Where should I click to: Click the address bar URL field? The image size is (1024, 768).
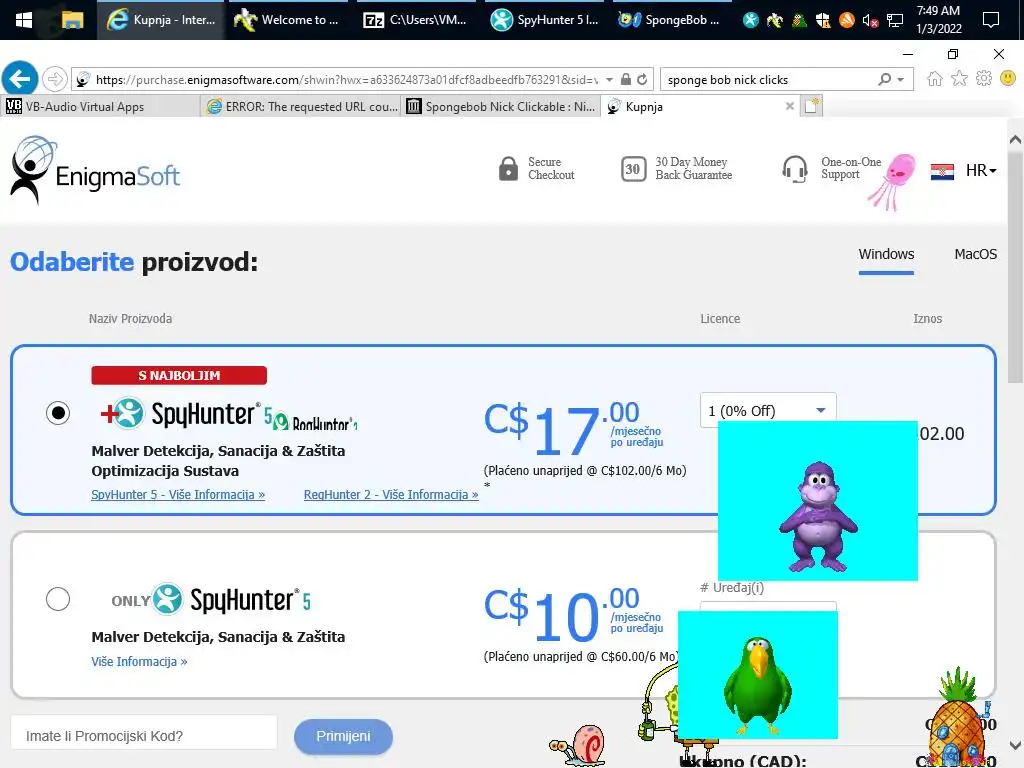point(346,80)
